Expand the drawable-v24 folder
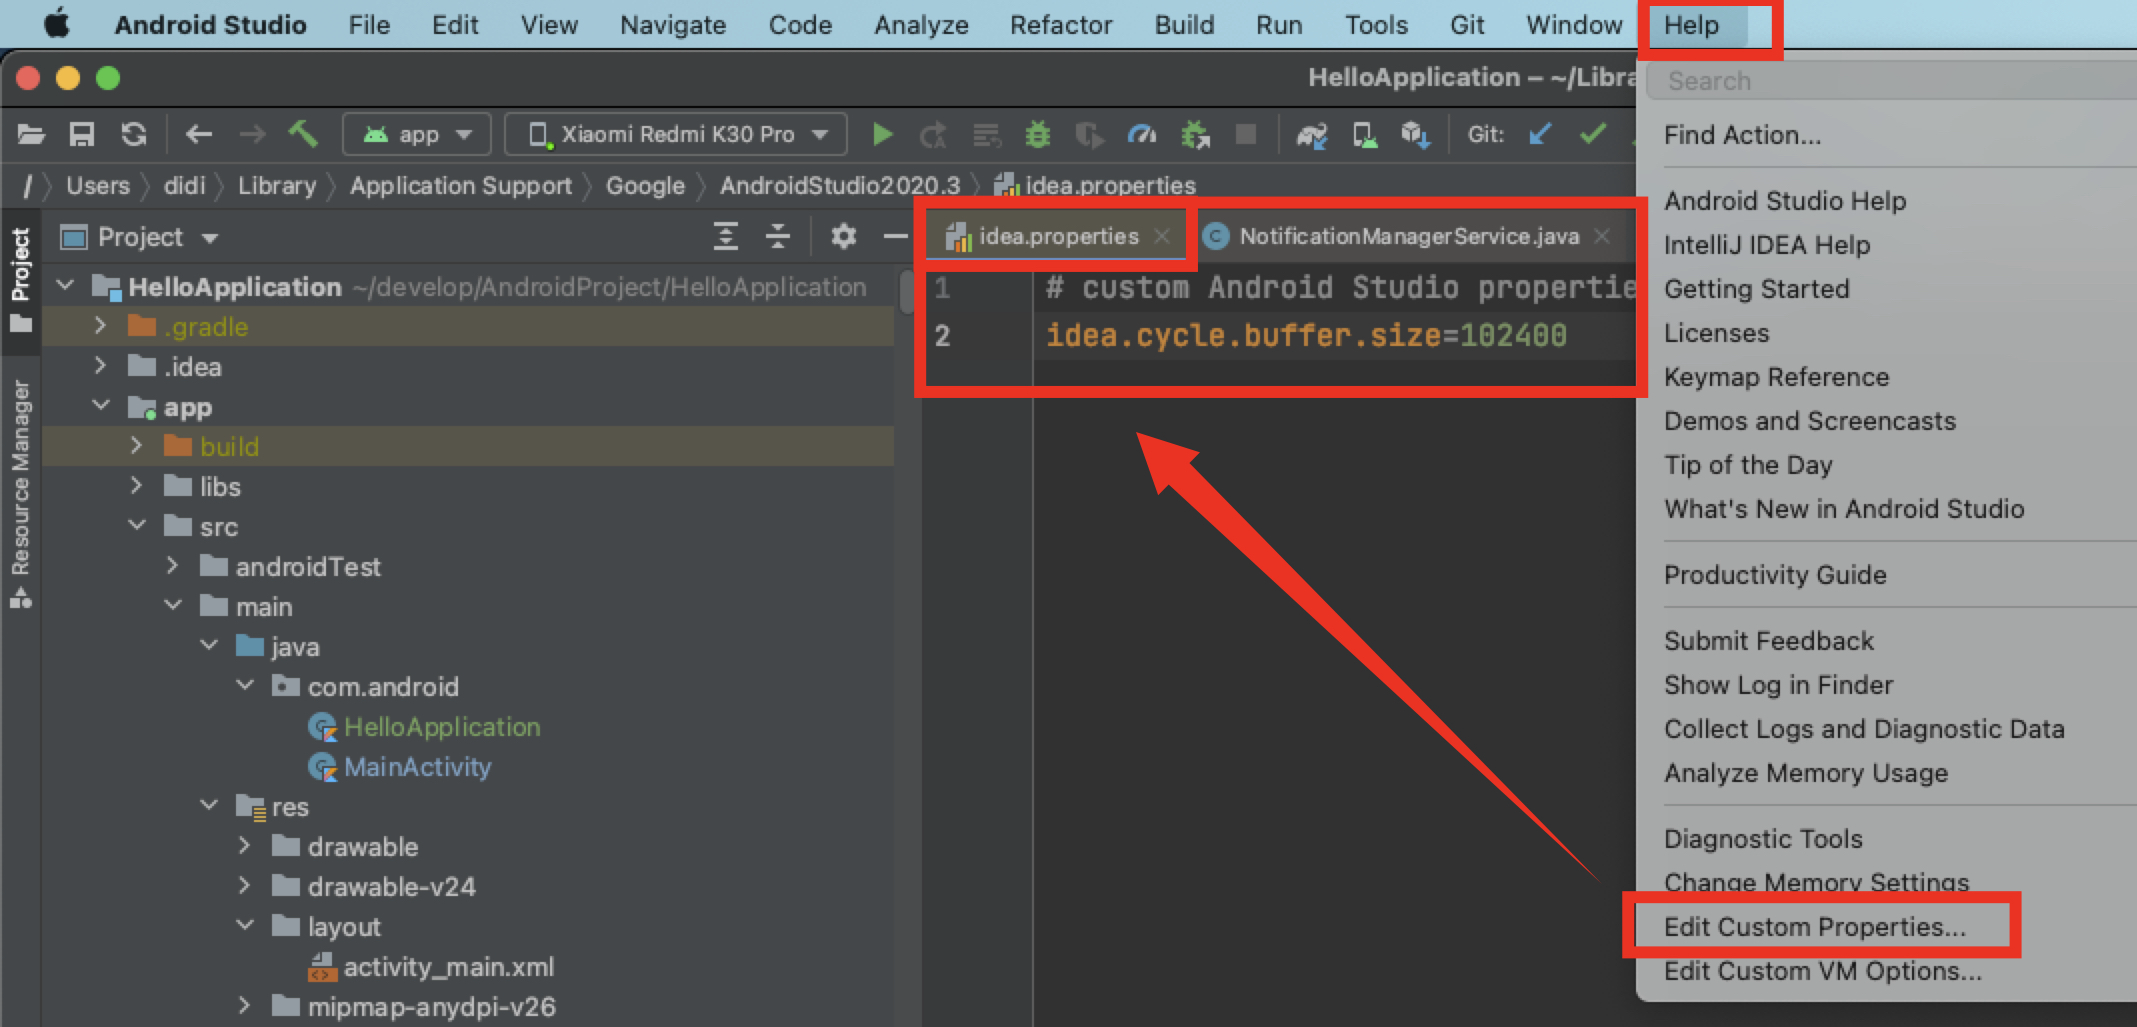This screenshot has width=2137, height=1027. coord(244,886)
